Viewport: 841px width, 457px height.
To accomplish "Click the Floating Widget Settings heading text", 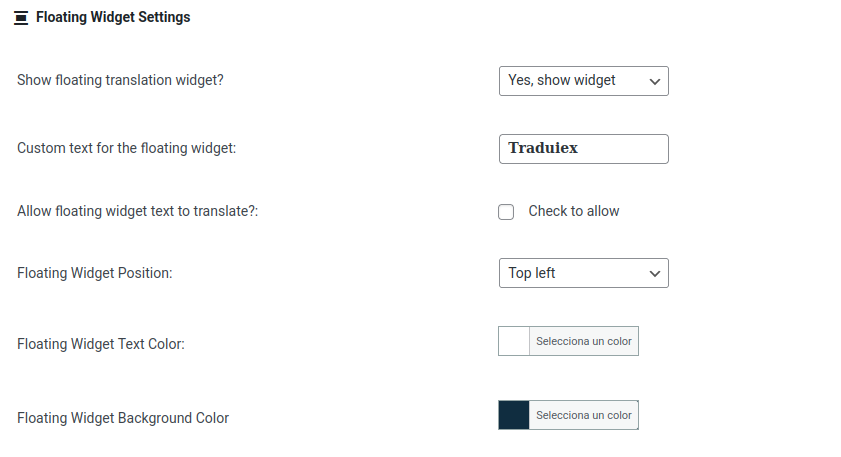I will point(112,17).
